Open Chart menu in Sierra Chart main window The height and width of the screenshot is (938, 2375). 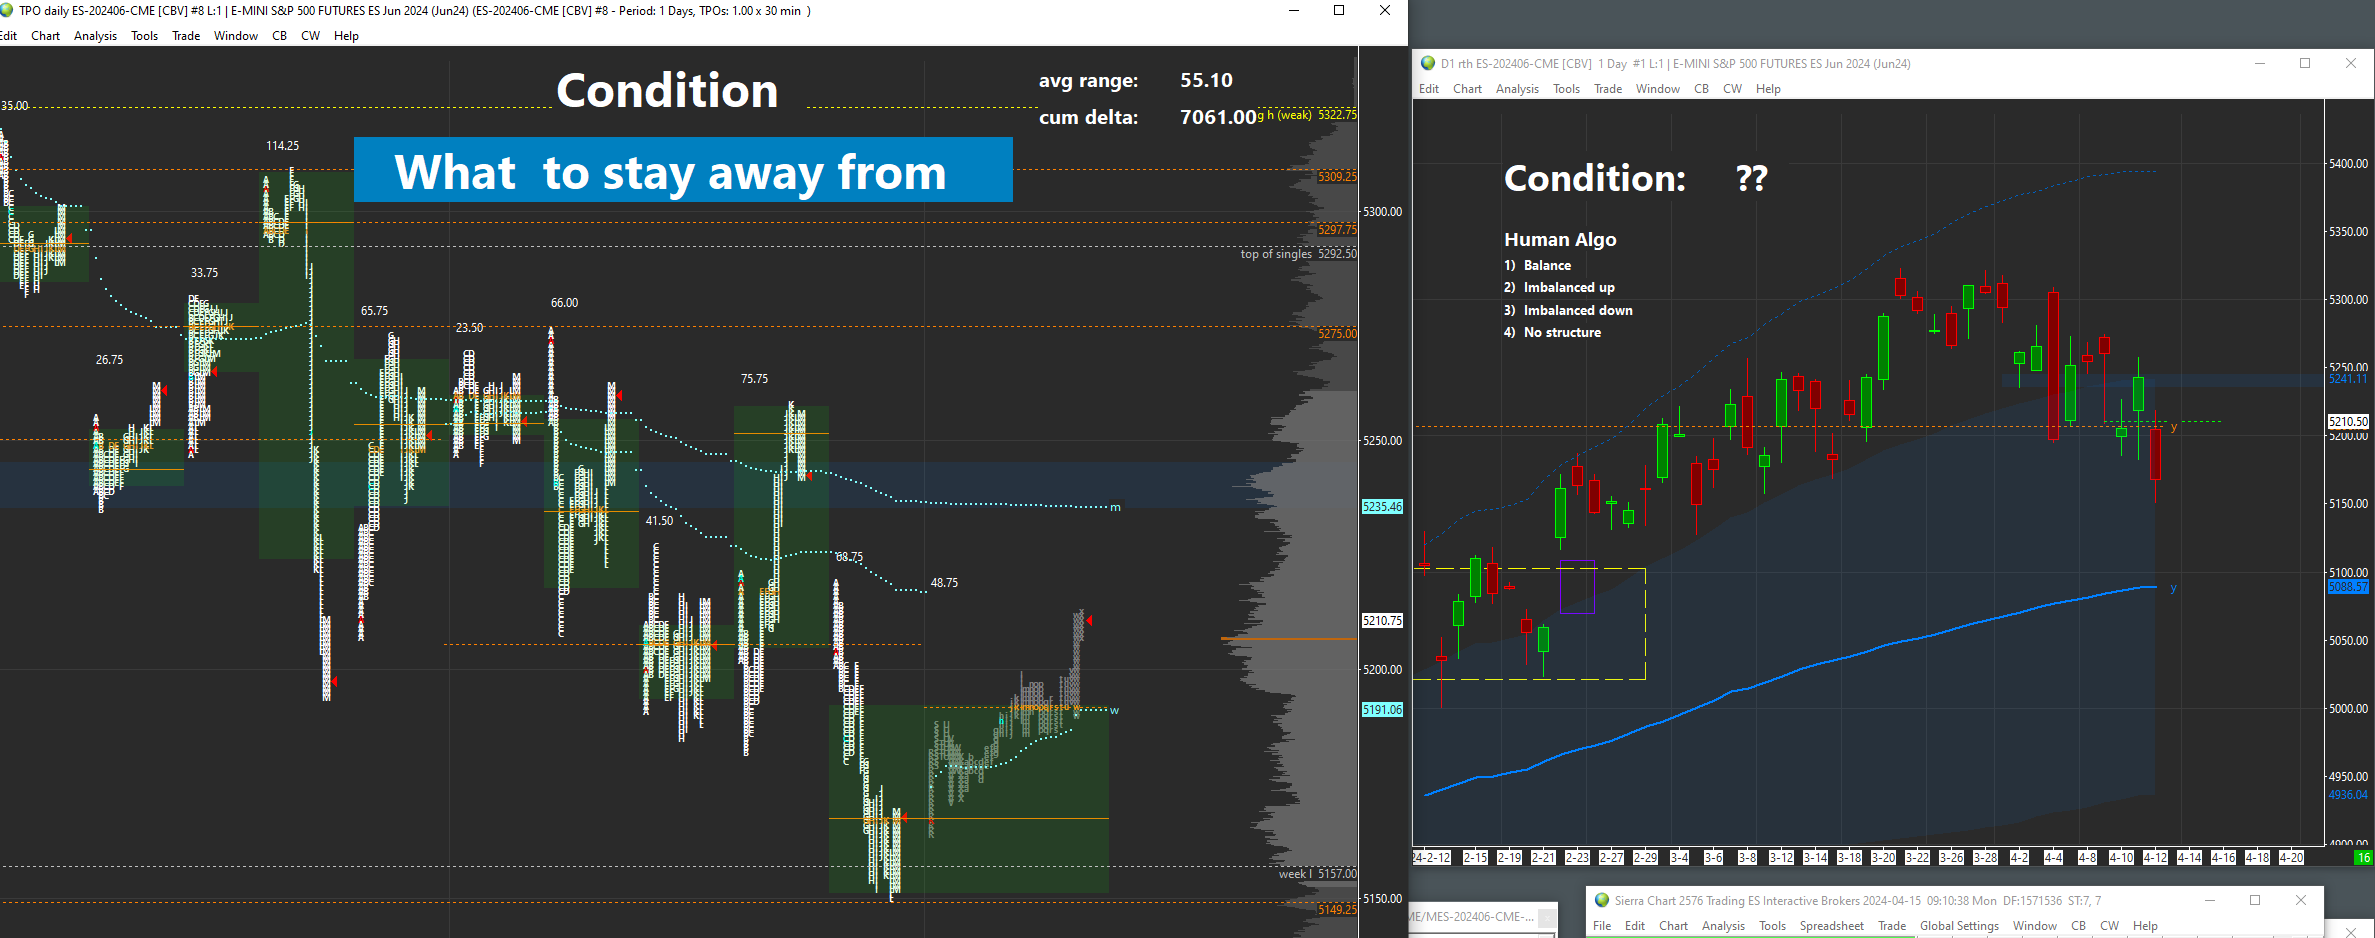tap(1673, 926)
